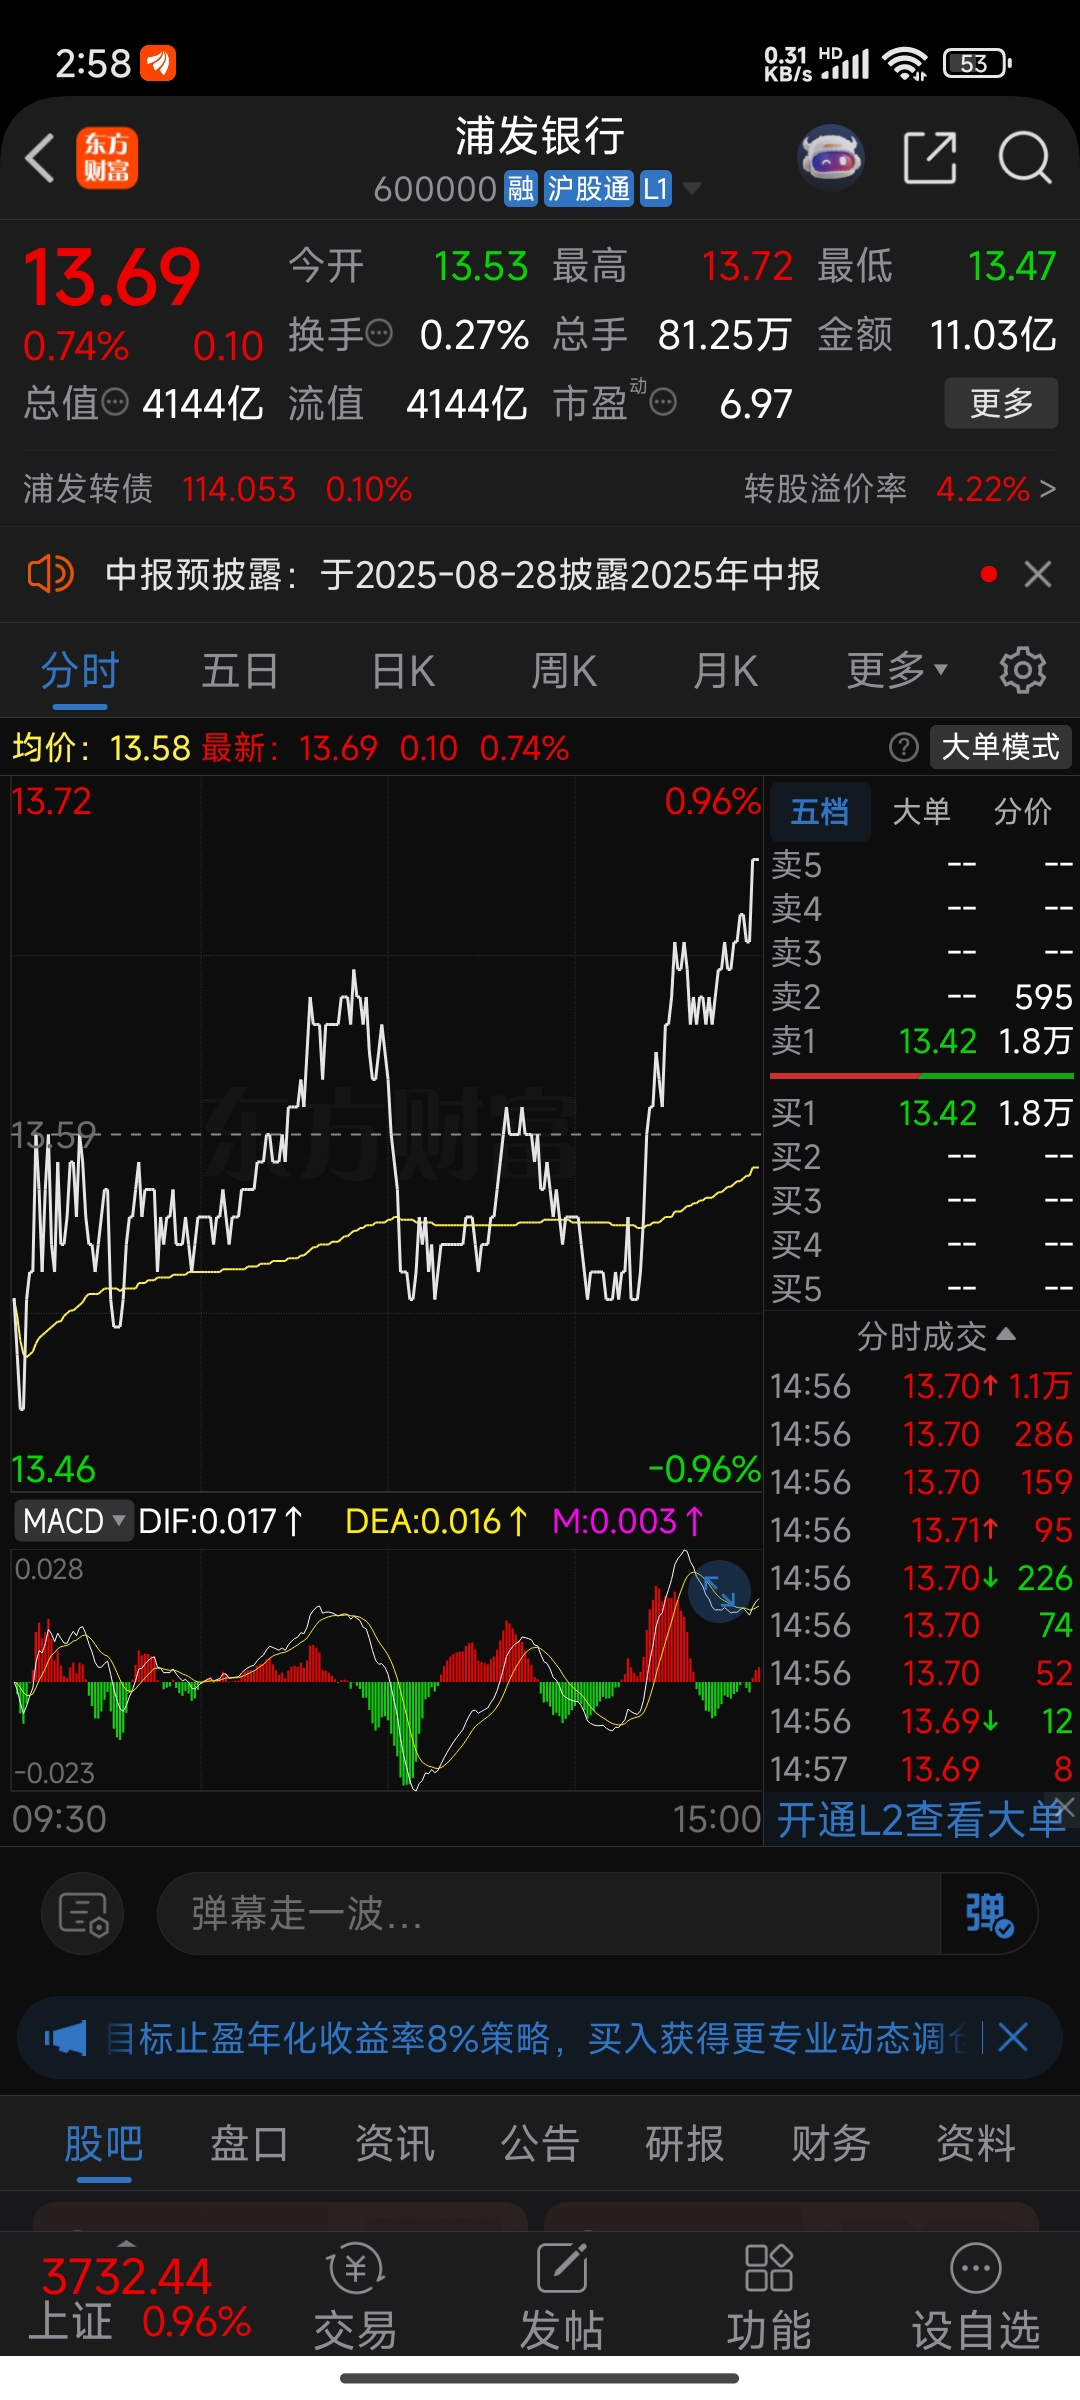Tap the info icon beside 市盈
This screenshot has width=1080, height=2400.
[663, 403]
